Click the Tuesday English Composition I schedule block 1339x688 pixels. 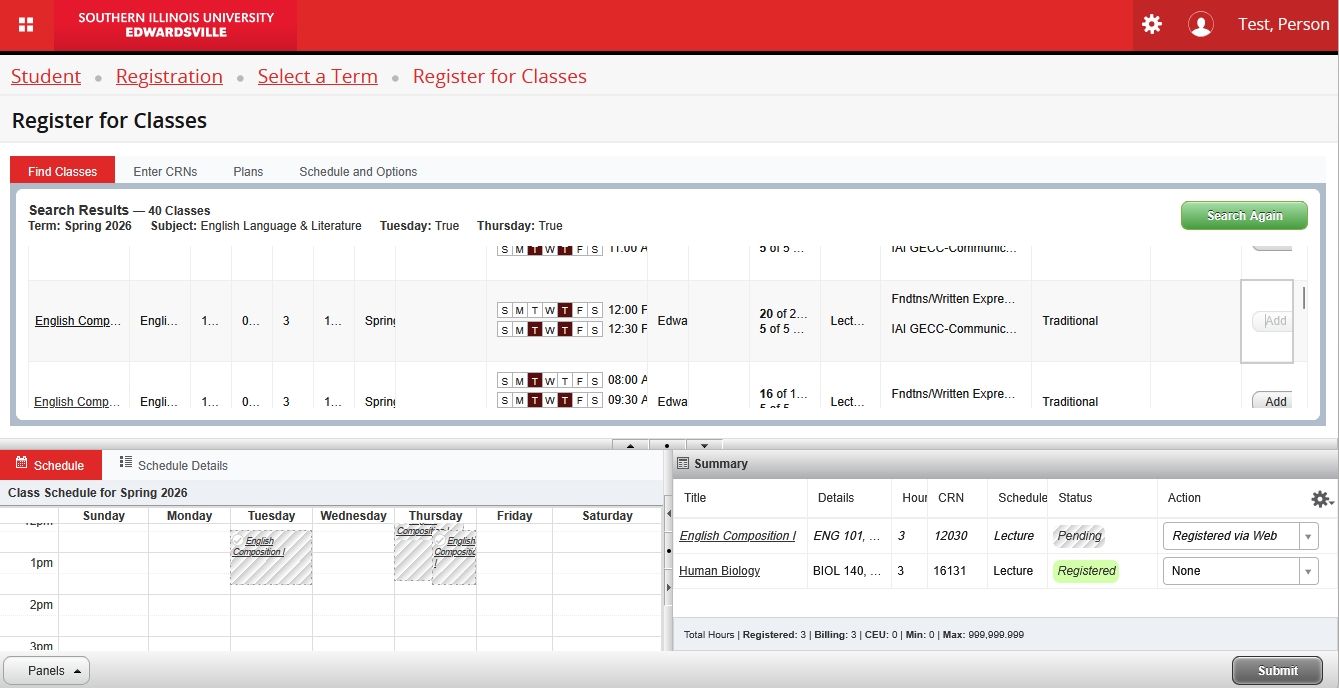[271, 558]
